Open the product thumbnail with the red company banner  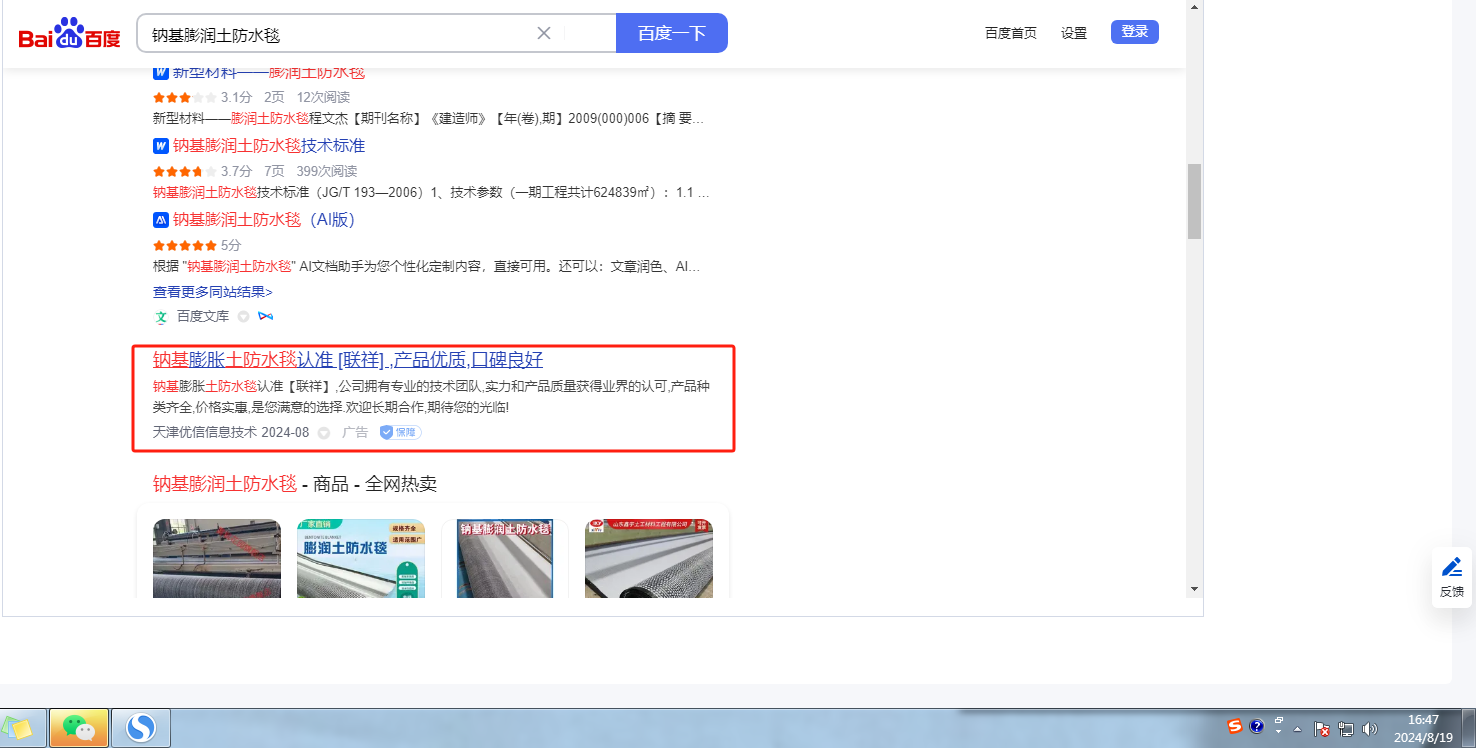(x=649, y=558)
